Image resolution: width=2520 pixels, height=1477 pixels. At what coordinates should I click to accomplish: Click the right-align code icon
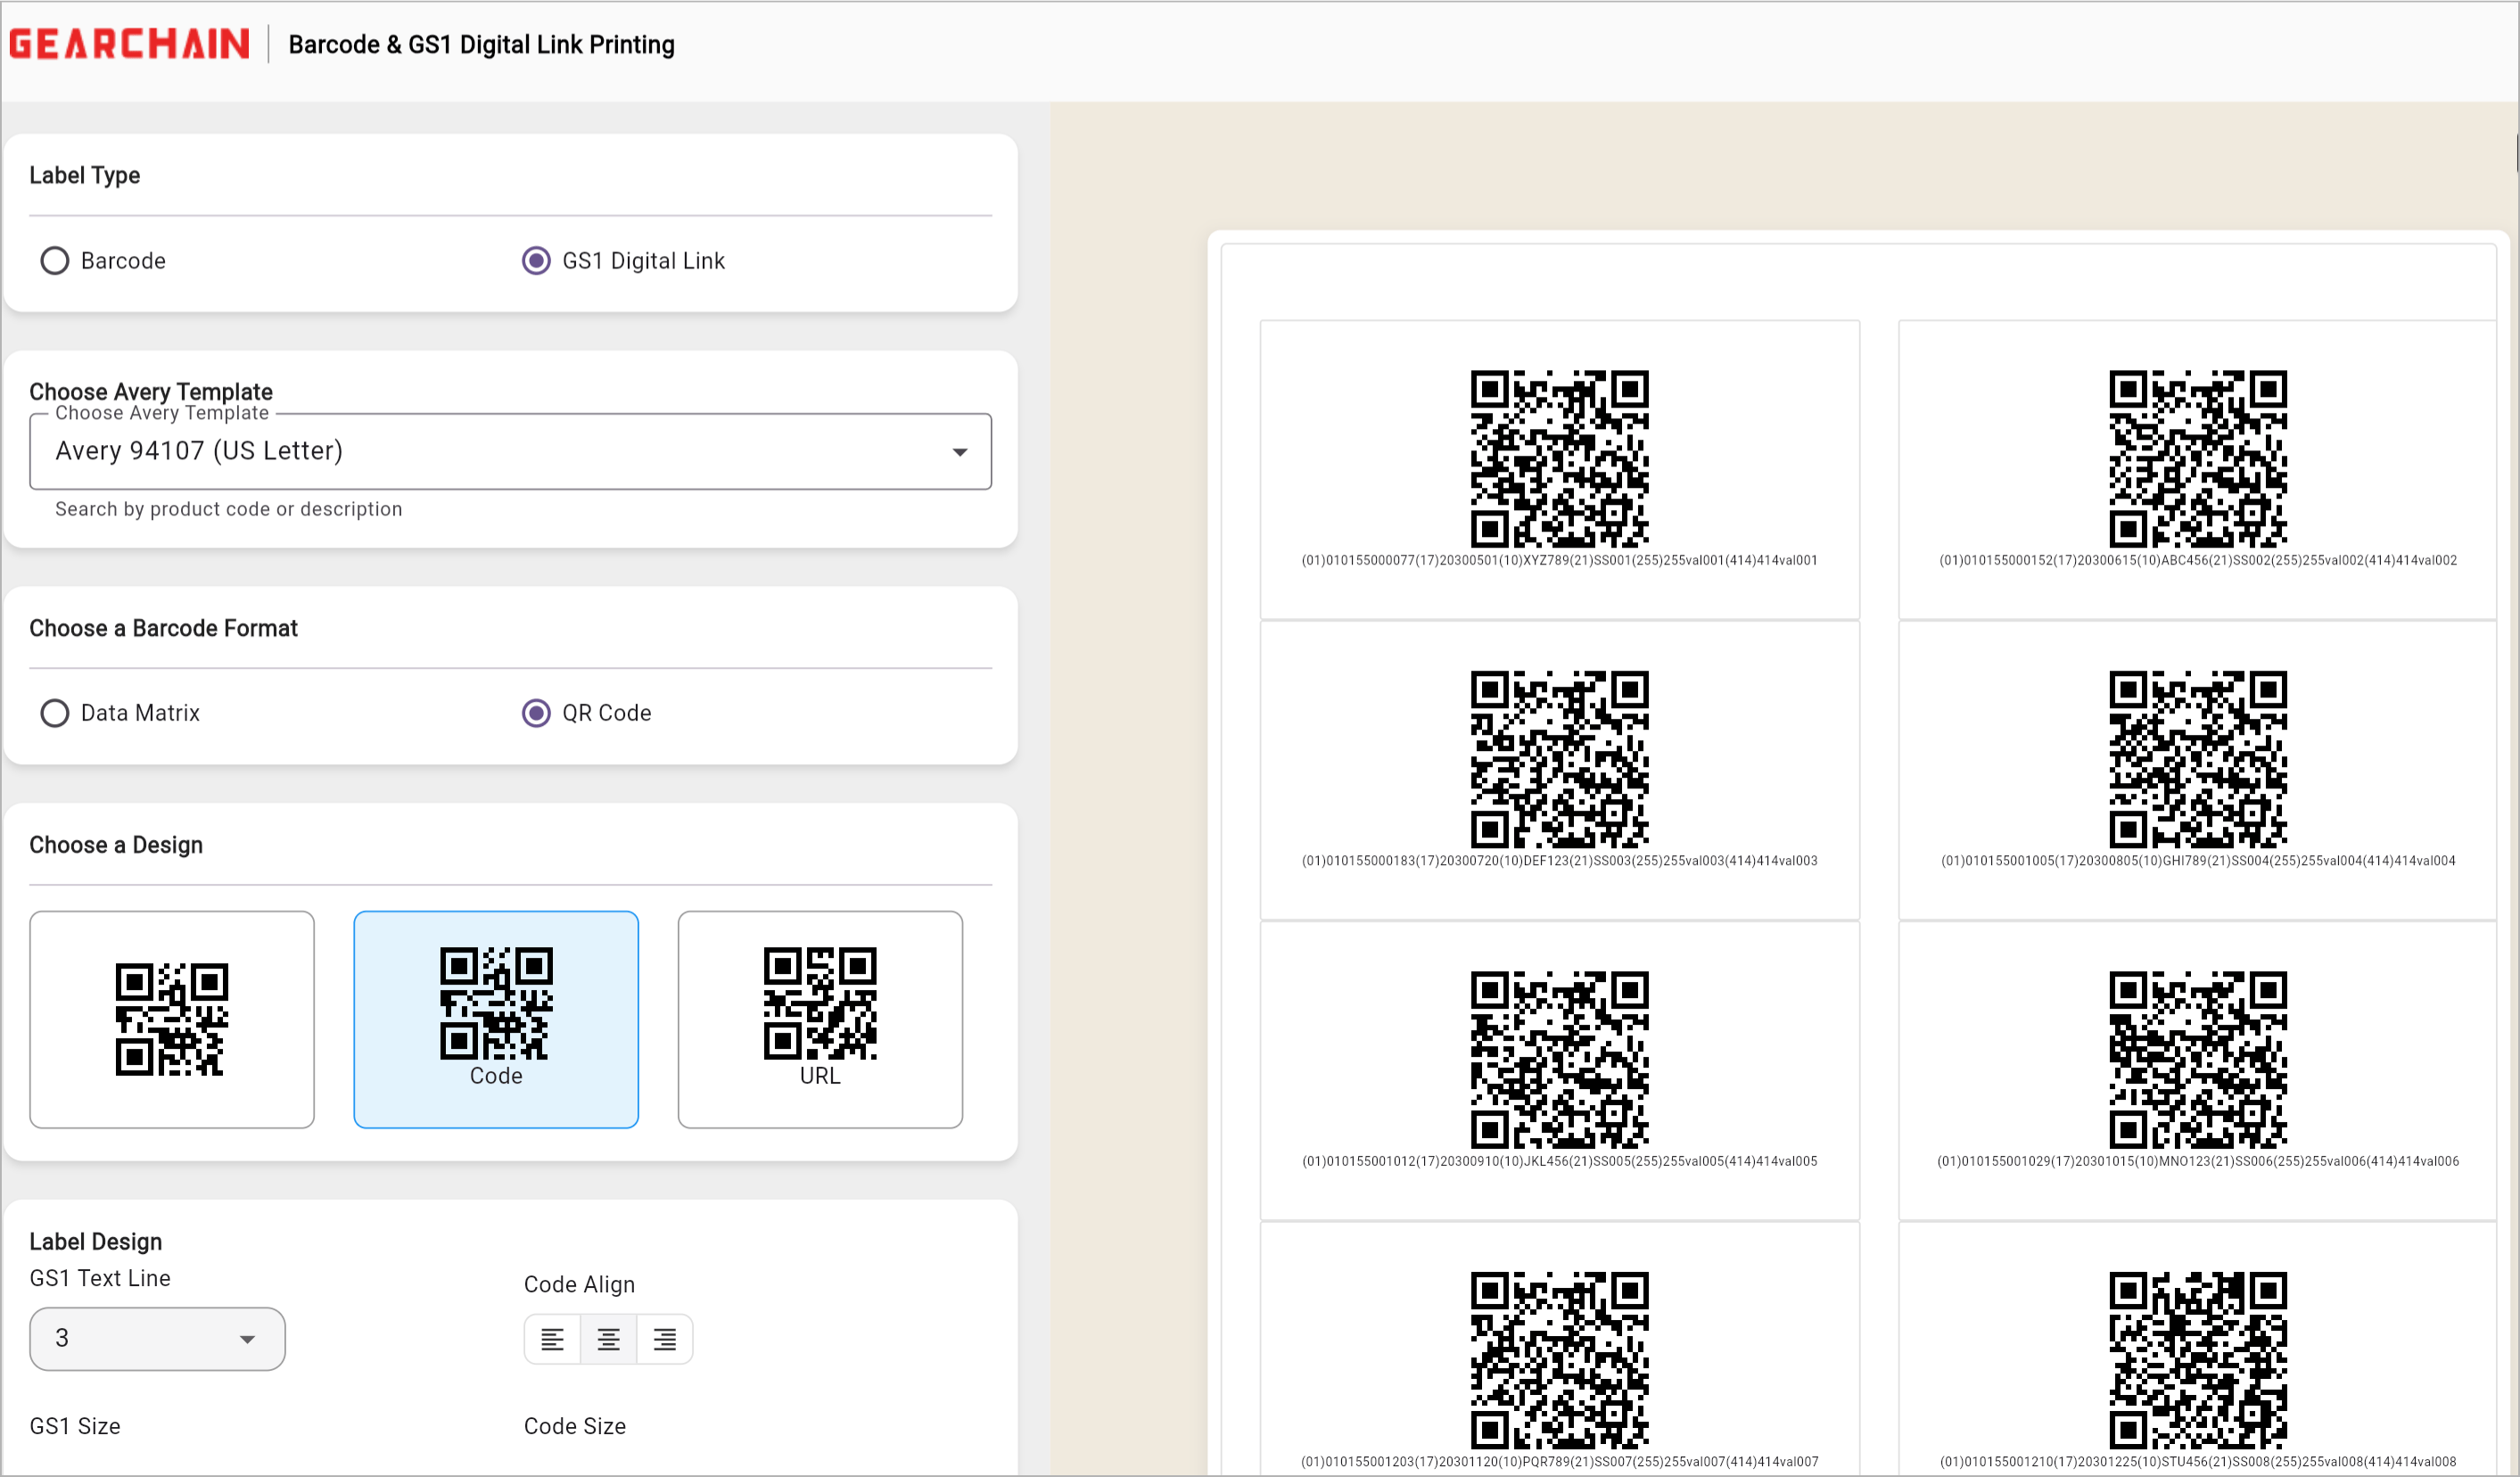coord(664,1339)
